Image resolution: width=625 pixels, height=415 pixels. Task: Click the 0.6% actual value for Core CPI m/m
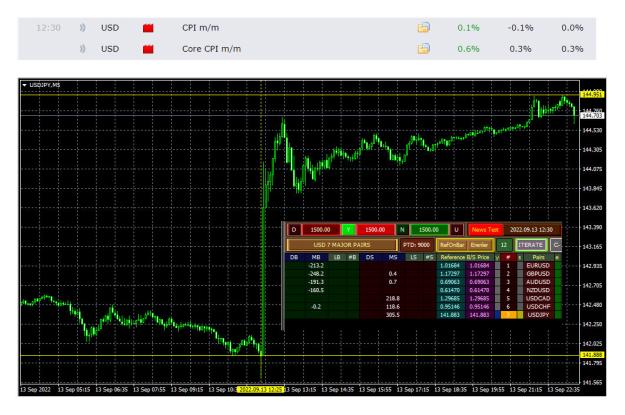tap(468, 49)
